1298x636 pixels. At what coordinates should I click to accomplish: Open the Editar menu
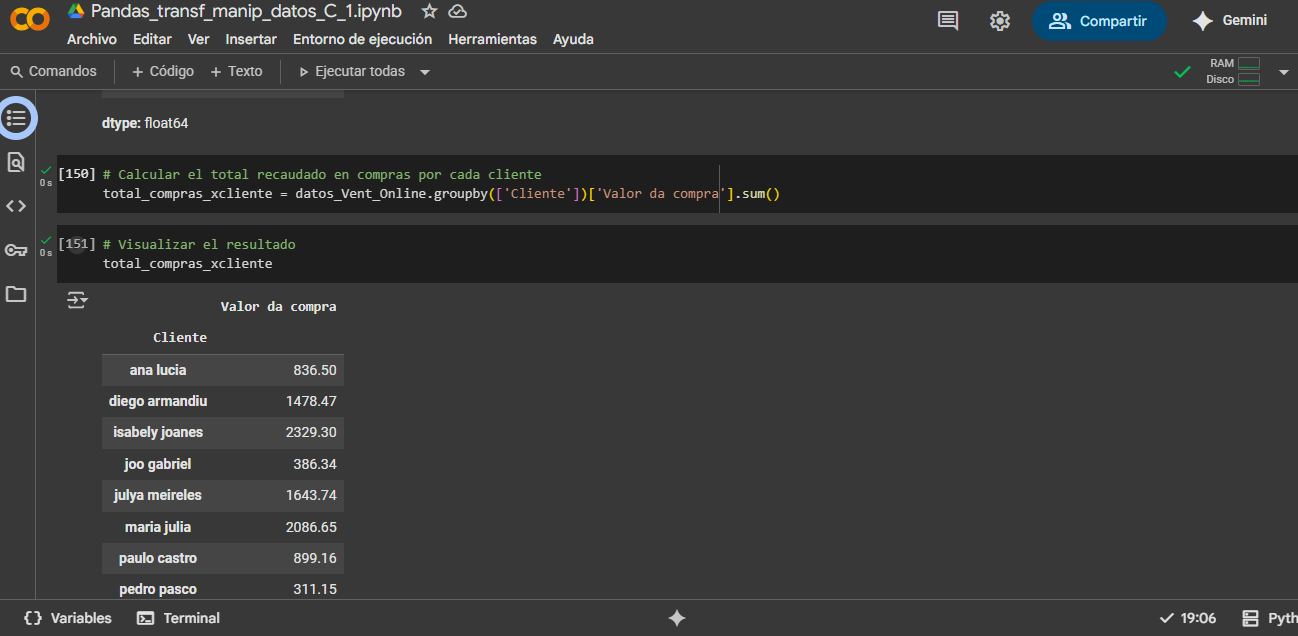[x=152, y=39]
